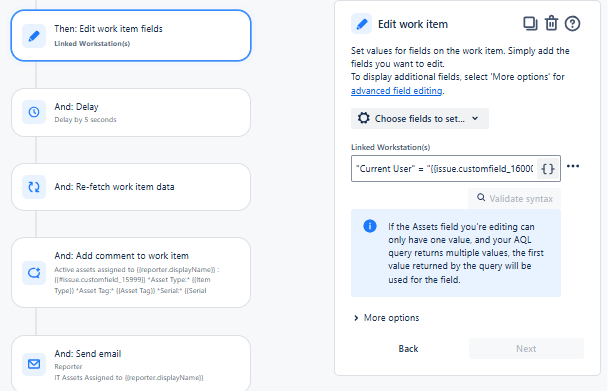Open the 'And: Re-fetch work item data' step

tap(131, 187)
